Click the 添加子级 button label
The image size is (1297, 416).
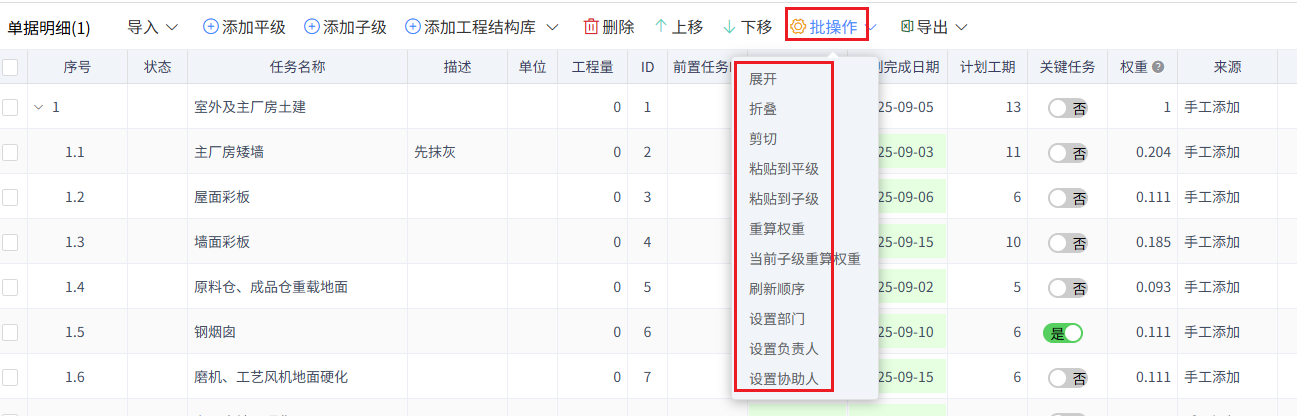tap(355, 27)
